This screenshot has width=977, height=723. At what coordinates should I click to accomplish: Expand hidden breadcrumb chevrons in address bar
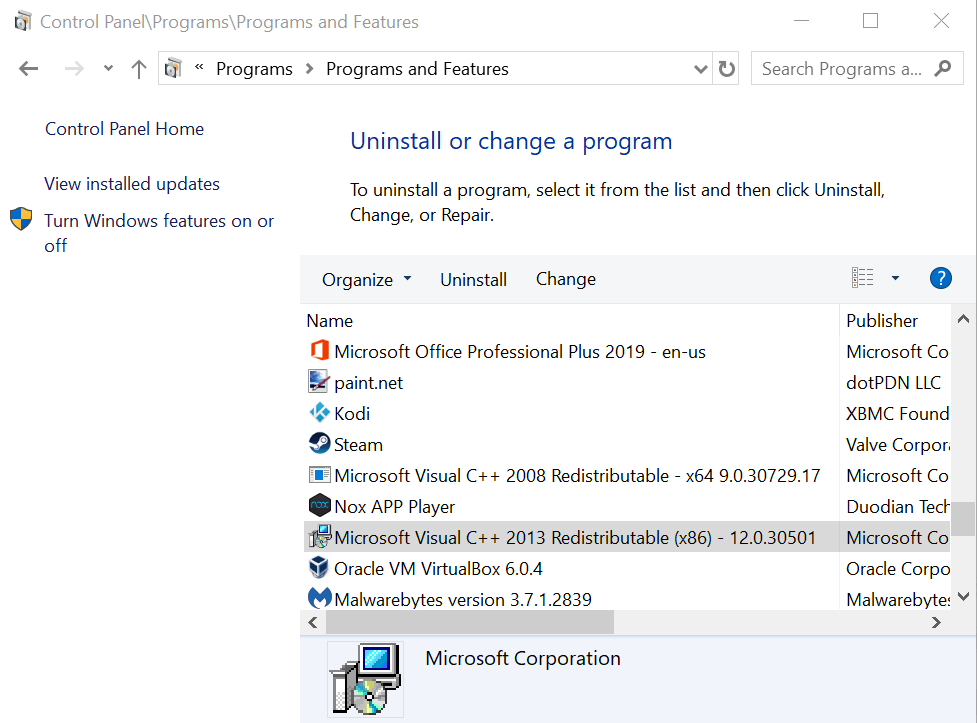(x=199, y=67)
